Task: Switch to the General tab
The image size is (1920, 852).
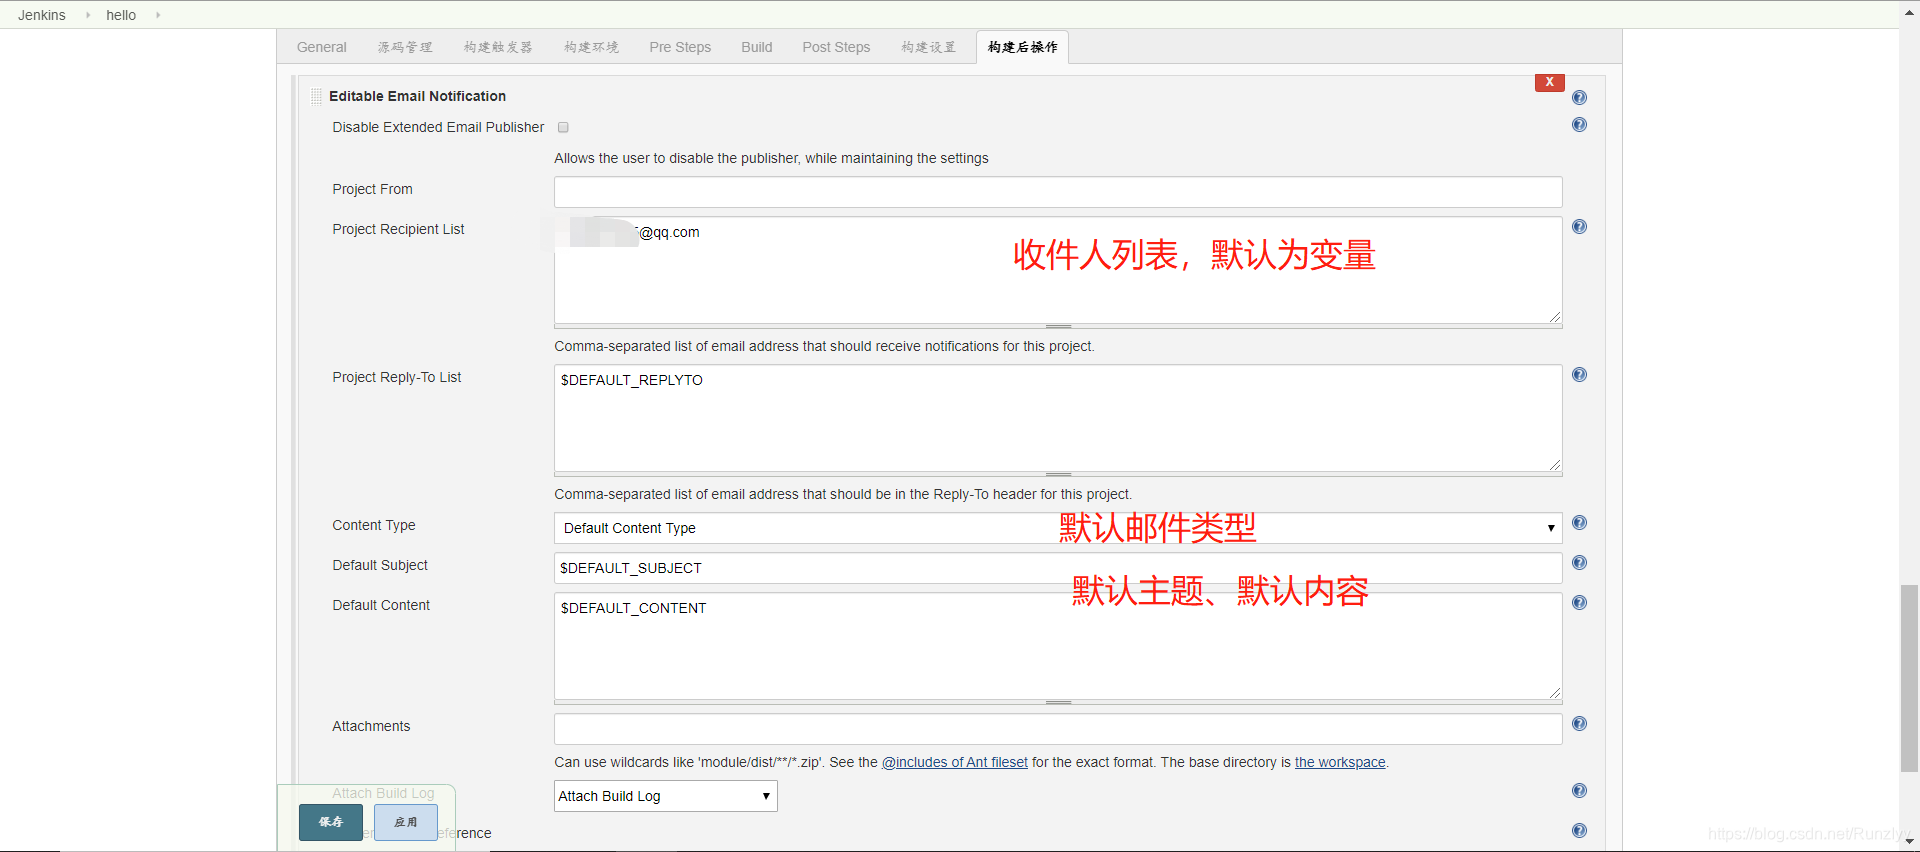Action: [x=322, y=47]
